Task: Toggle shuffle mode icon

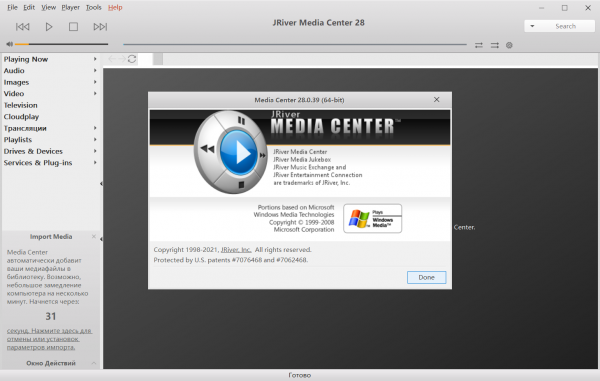Action: tap(495, 45)
